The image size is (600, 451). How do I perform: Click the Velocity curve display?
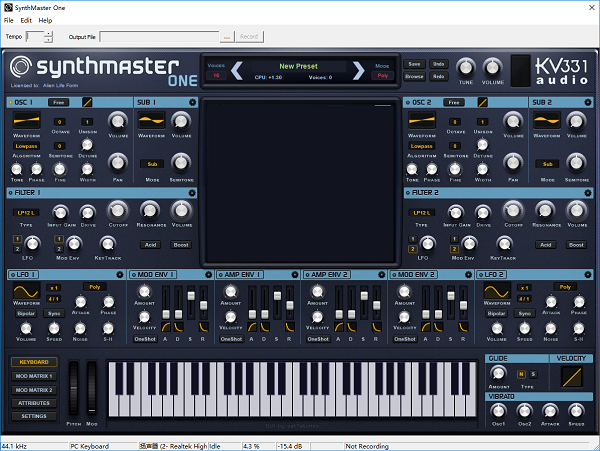(572, 377)
